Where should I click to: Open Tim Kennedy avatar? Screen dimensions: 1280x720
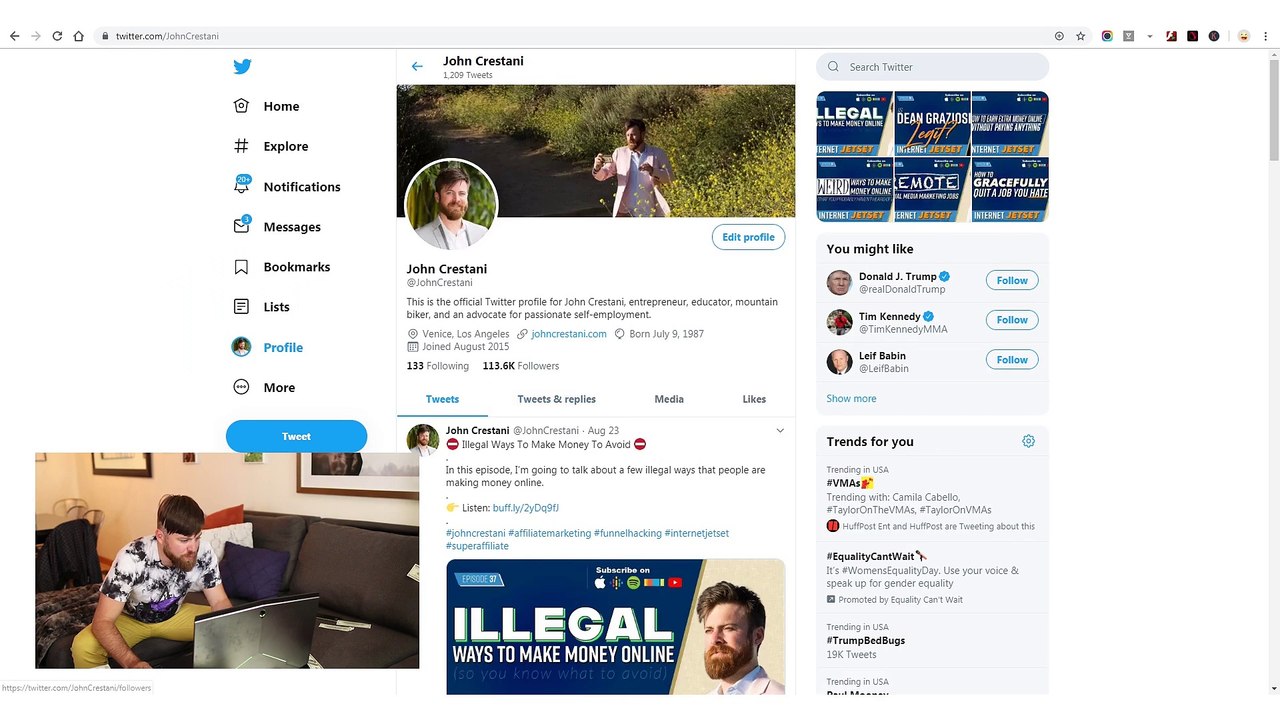pos(839,322)
